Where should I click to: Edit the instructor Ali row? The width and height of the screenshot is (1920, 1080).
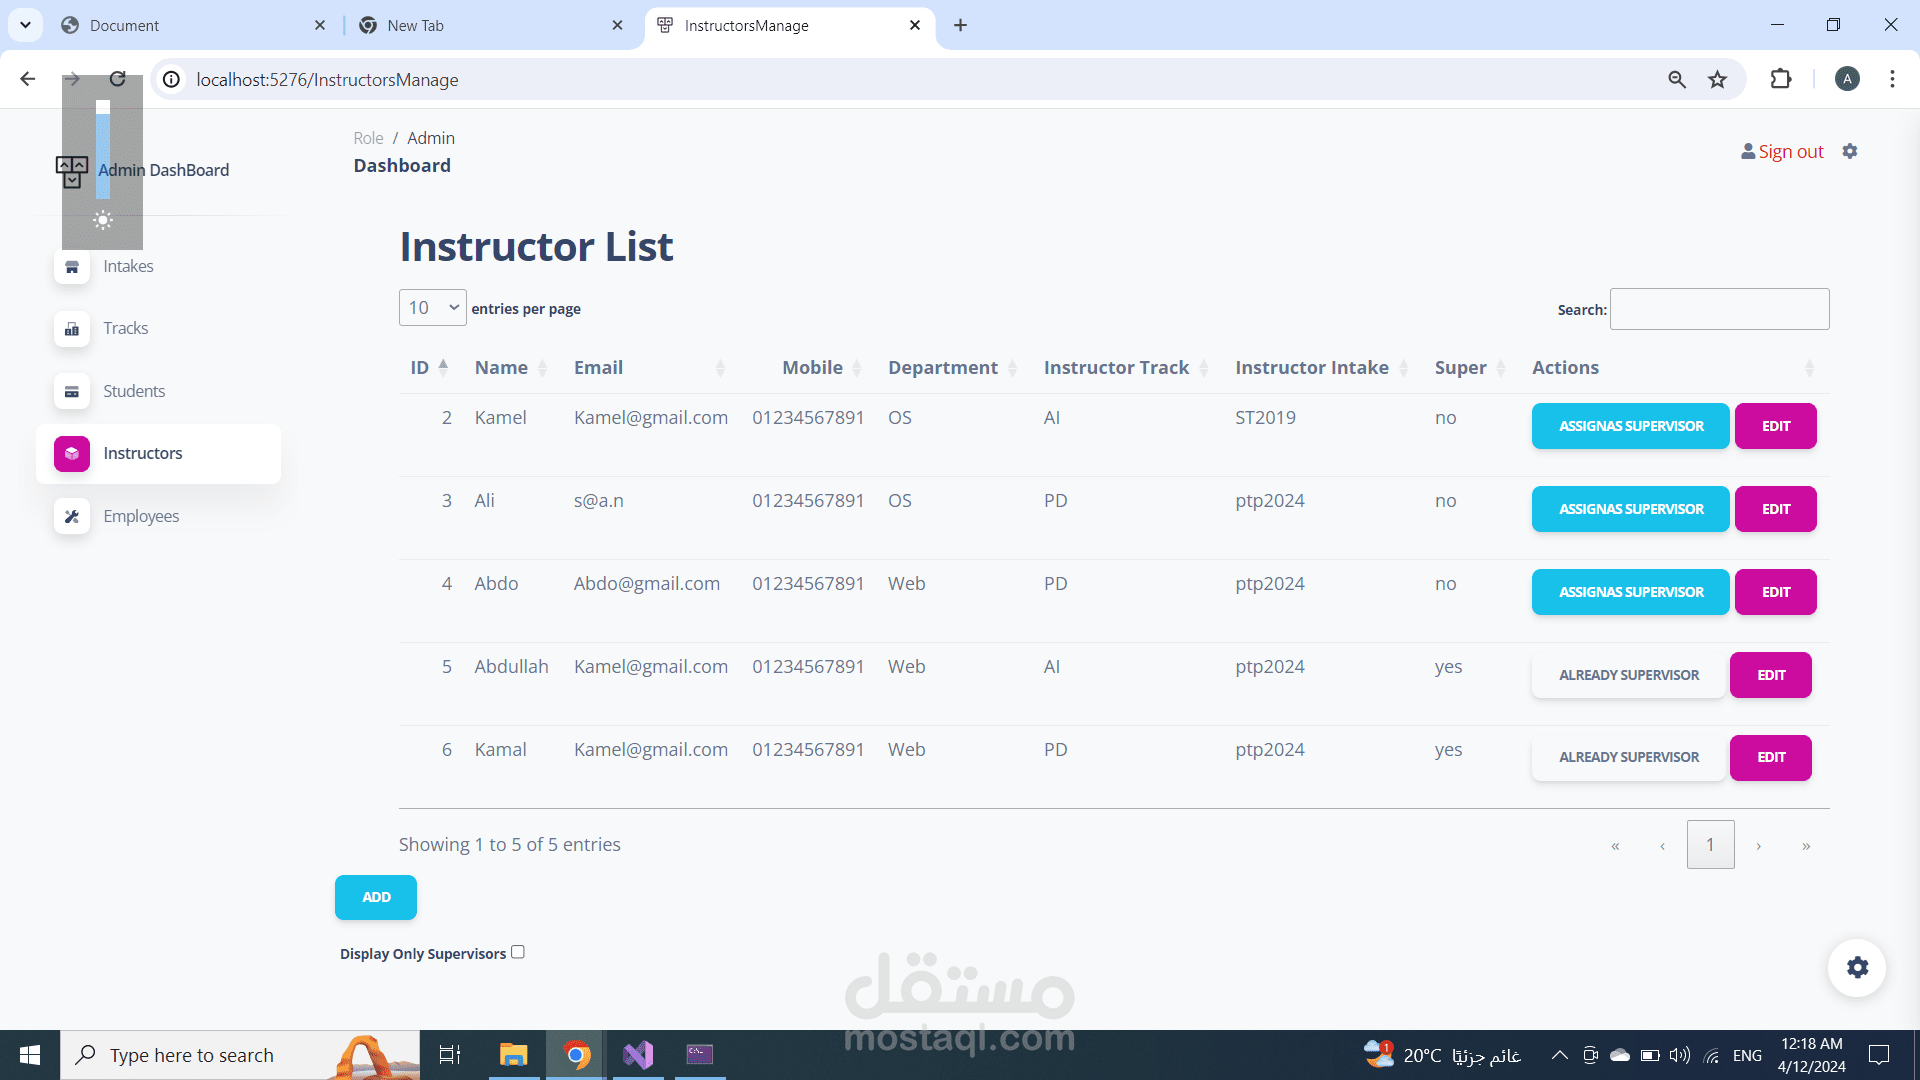(1775, 509)
